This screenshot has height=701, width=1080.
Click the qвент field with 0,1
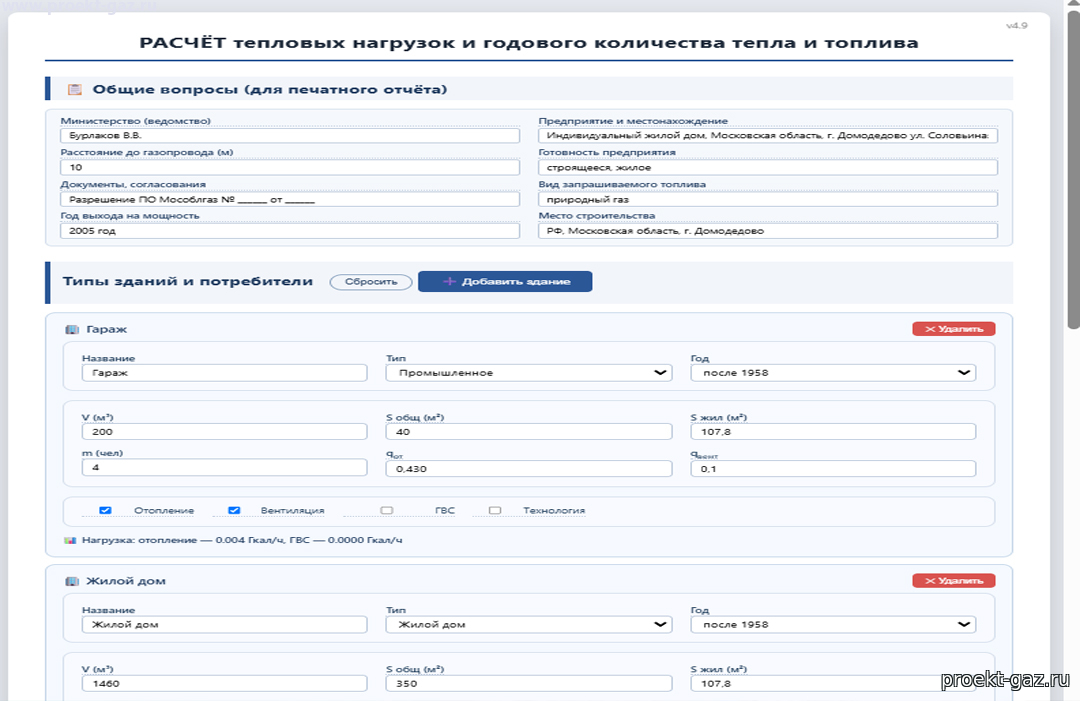point(833,469)
